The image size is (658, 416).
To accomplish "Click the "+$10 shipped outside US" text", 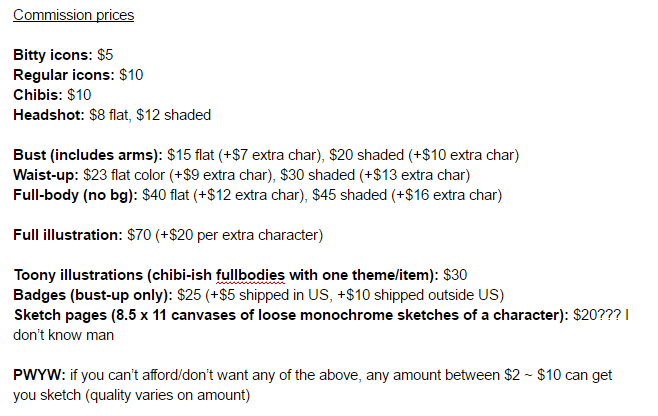I will pos(418,295).
